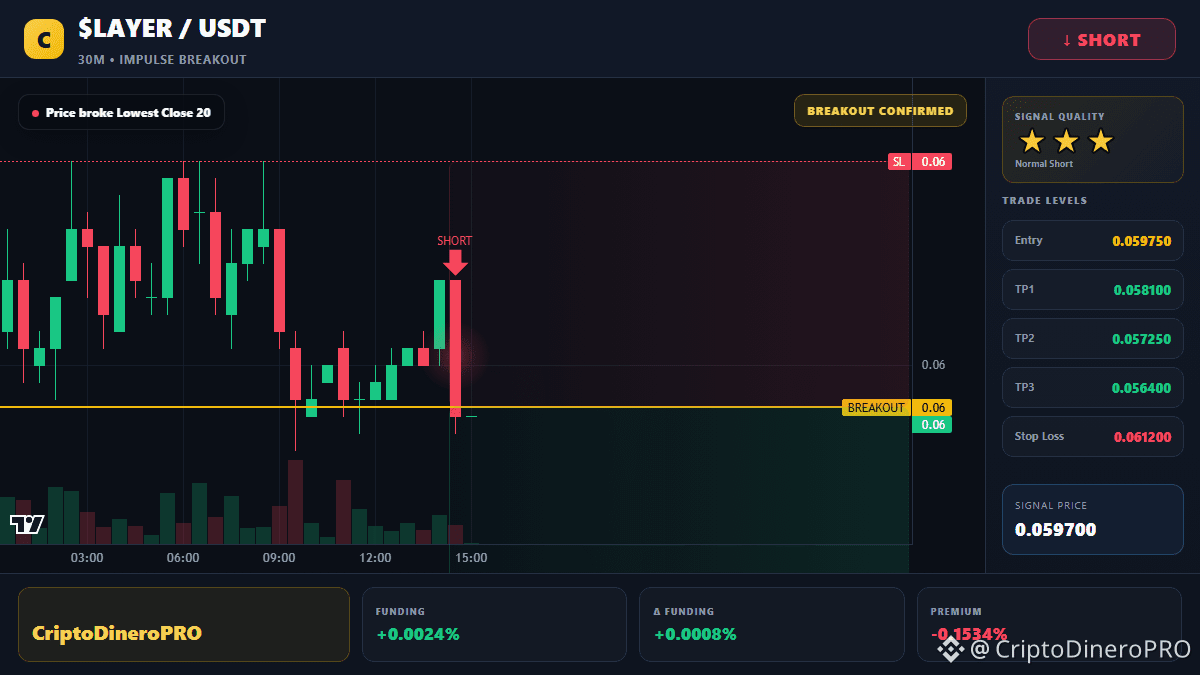Click the Price broke Lowest Close 20 label
The width and height of the screenshot is (1200, 675).
121,113
